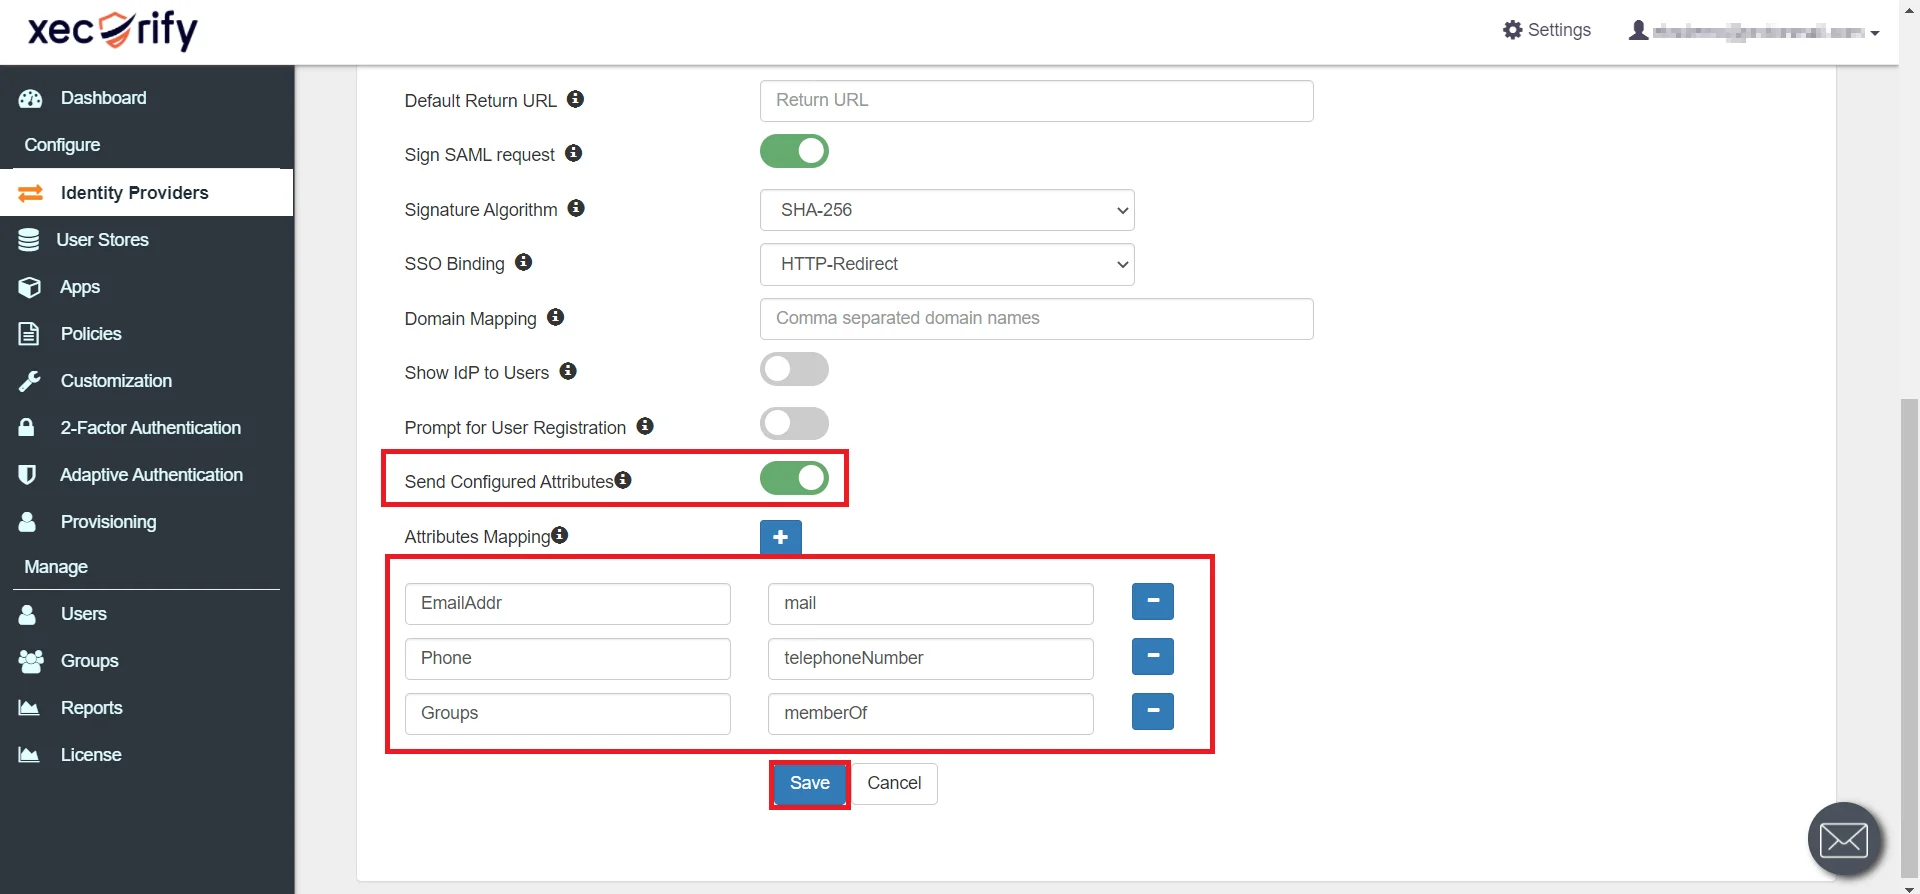Open the mail chat icon at bottom right
1920x894 pixels.
coord(1843,840)
